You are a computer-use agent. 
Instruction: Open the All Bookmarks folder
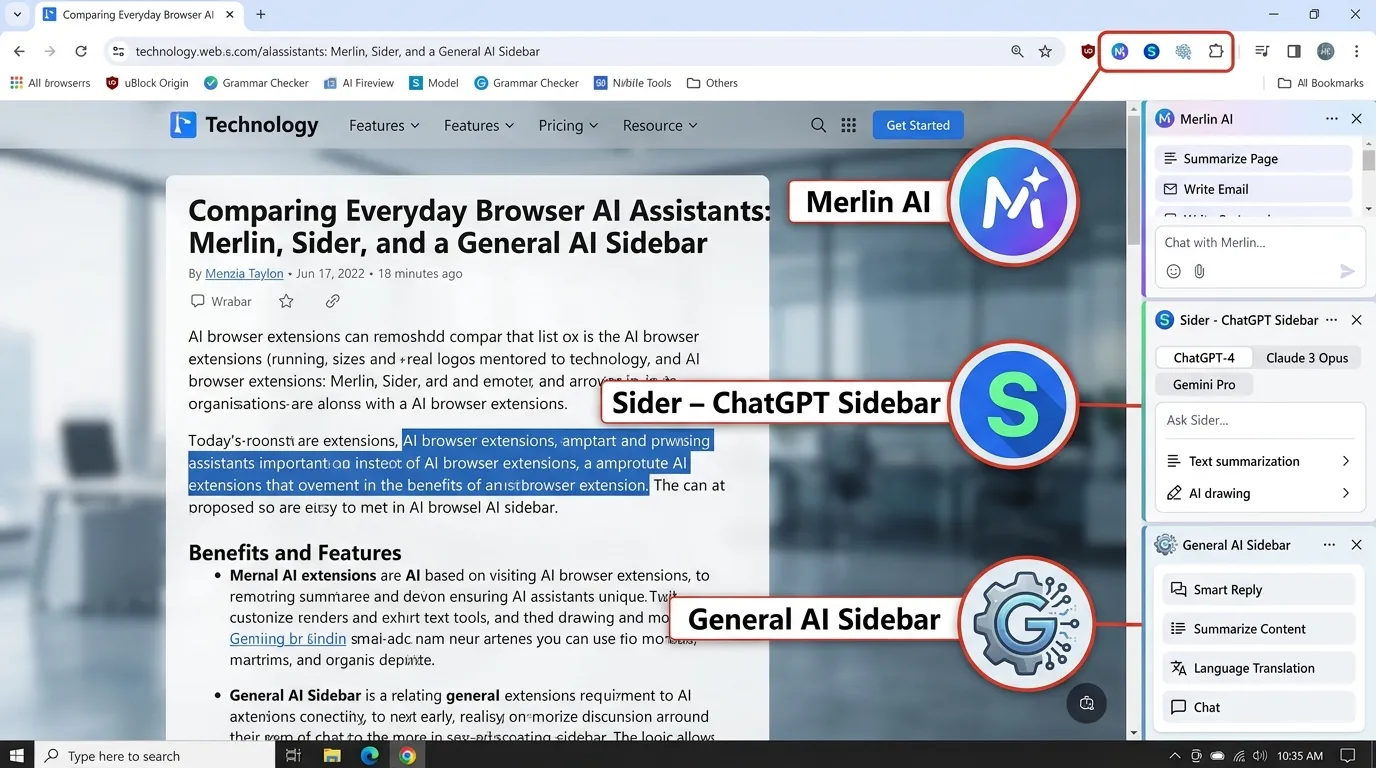point(1321,83)
